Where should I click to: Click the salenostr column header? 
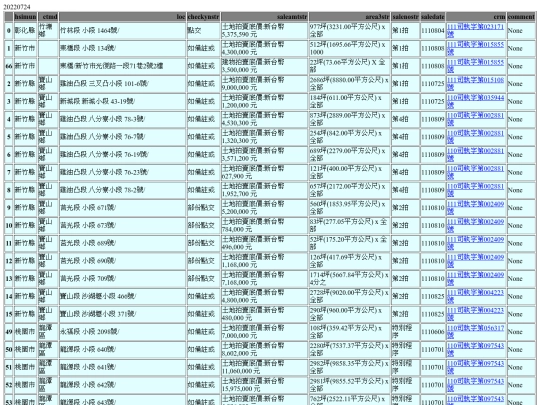pyautogui.click(x=405, y=17)
